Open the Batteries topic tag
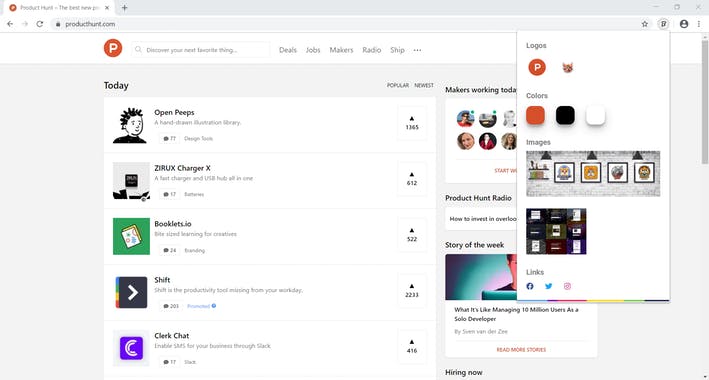709x380 pixels. pos(194,195)
